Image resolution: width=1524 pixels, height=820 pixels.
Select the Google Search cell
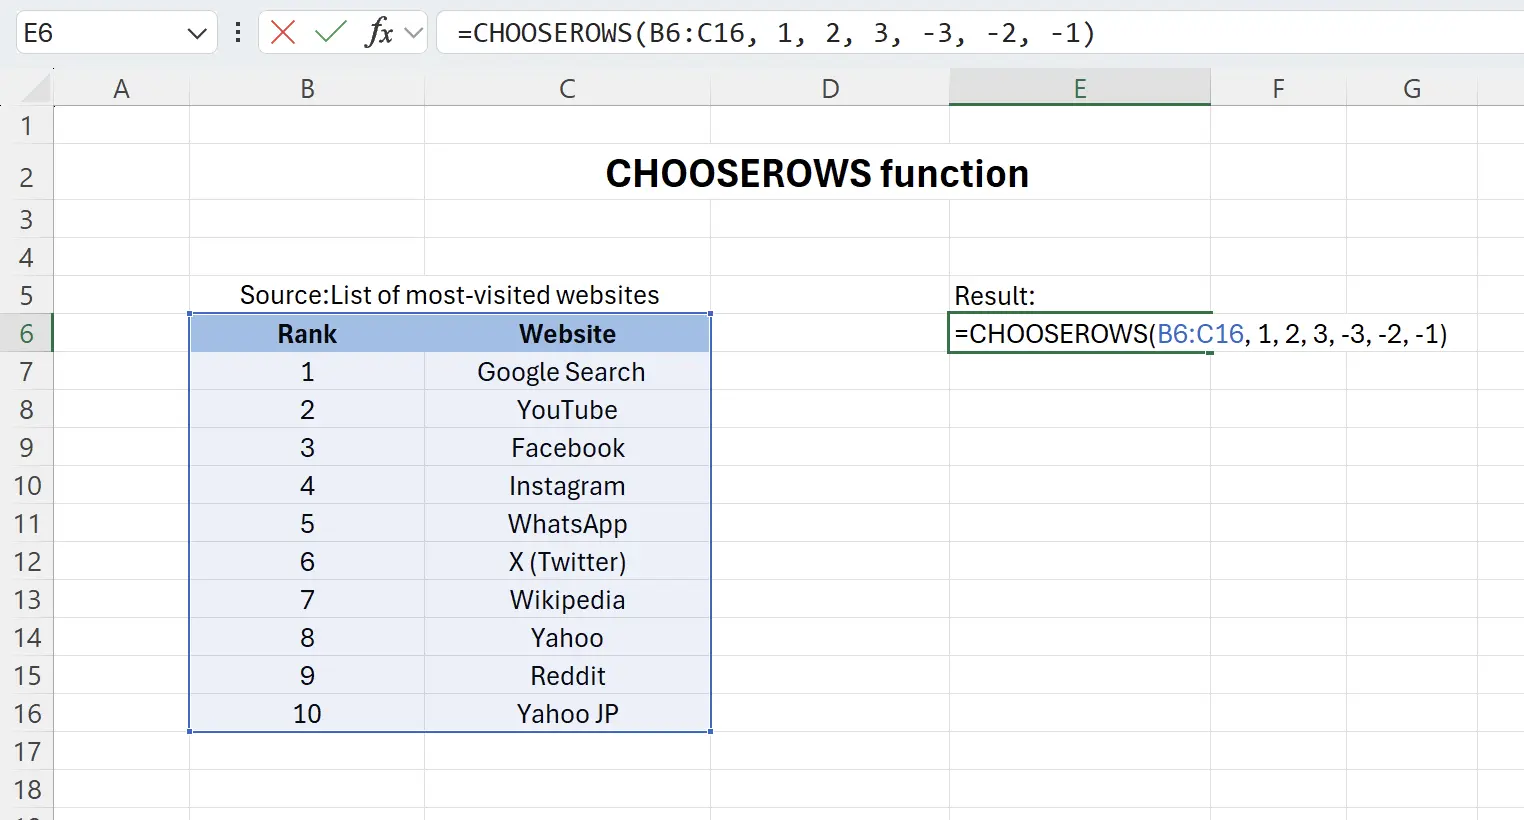pos(567,371)
